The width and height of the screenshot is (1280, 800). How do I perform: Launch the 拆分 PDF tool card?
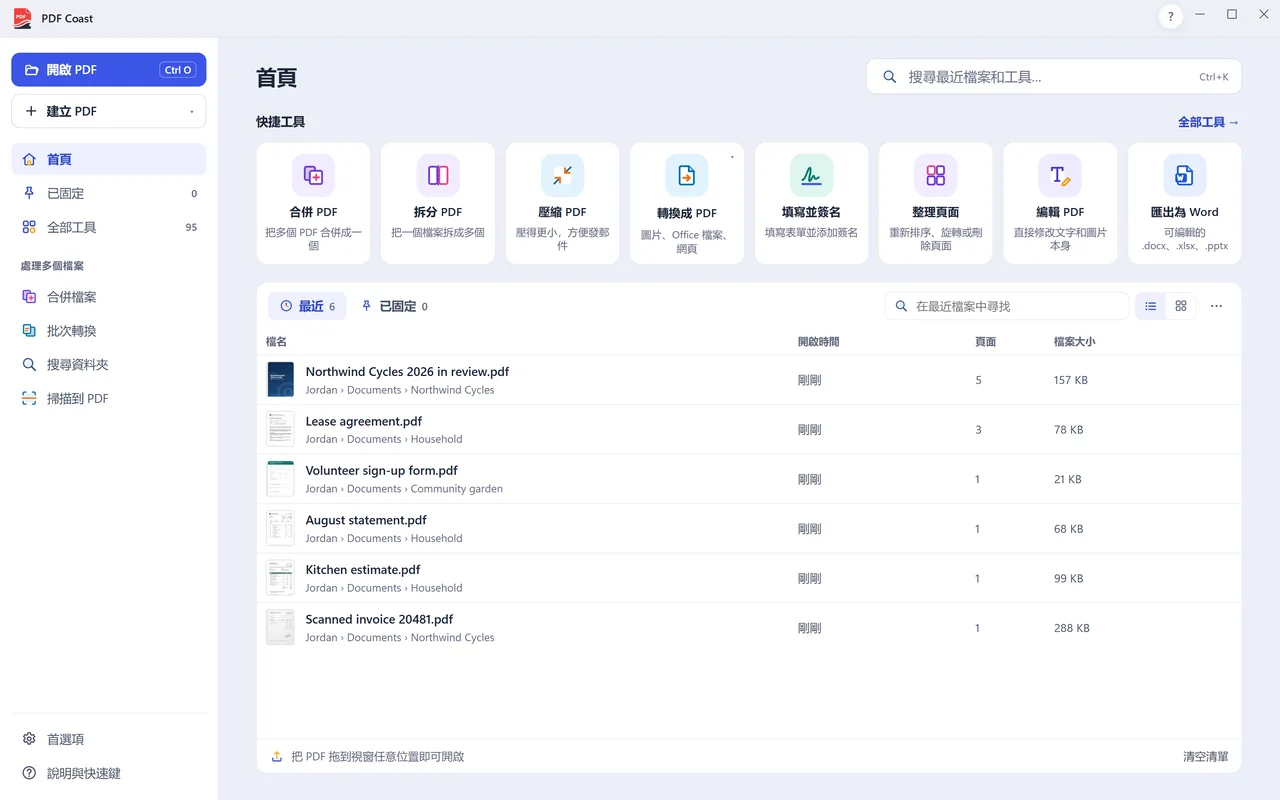[x=438, y=203]
